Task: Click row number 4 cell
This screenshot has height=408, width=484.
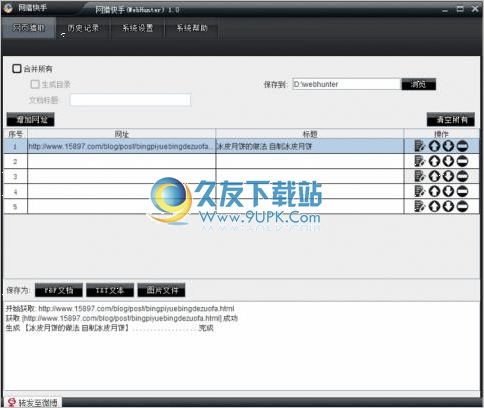Action: click(15, 192)
